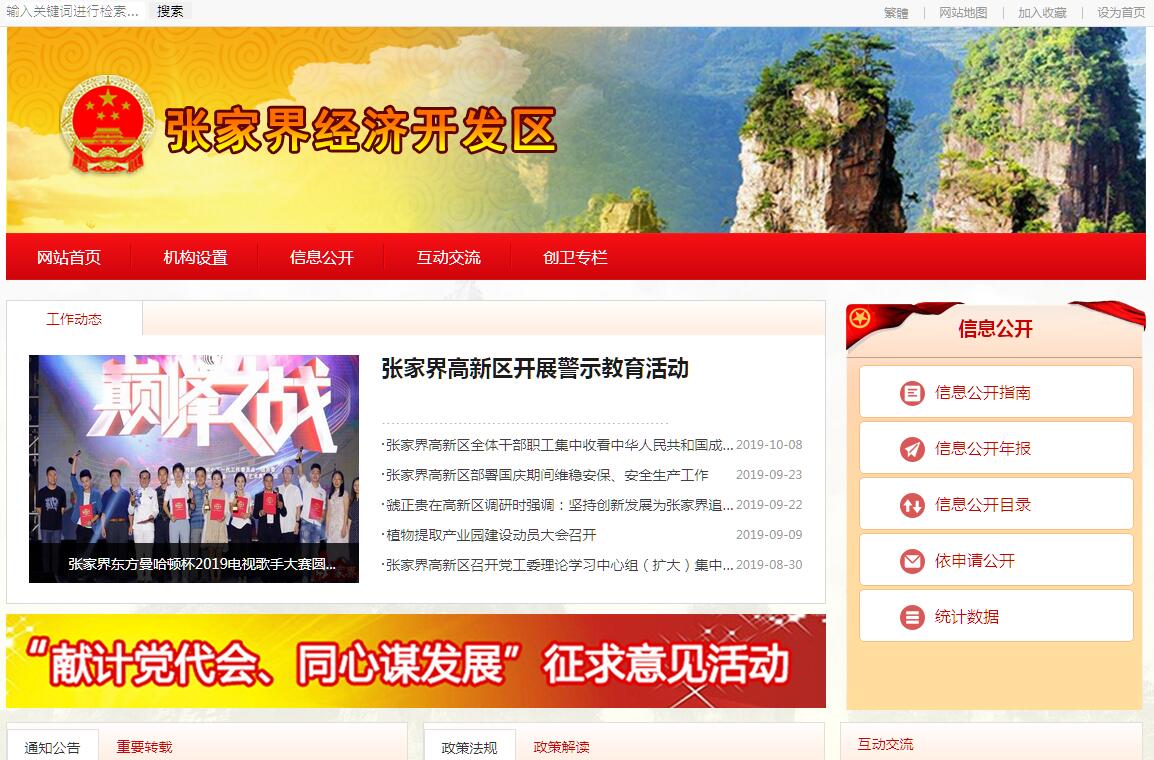This screenshot has width=1154, height=760.
Task: Go to 创卫专栏 in navigation bar
Action: tap(576, 258)
